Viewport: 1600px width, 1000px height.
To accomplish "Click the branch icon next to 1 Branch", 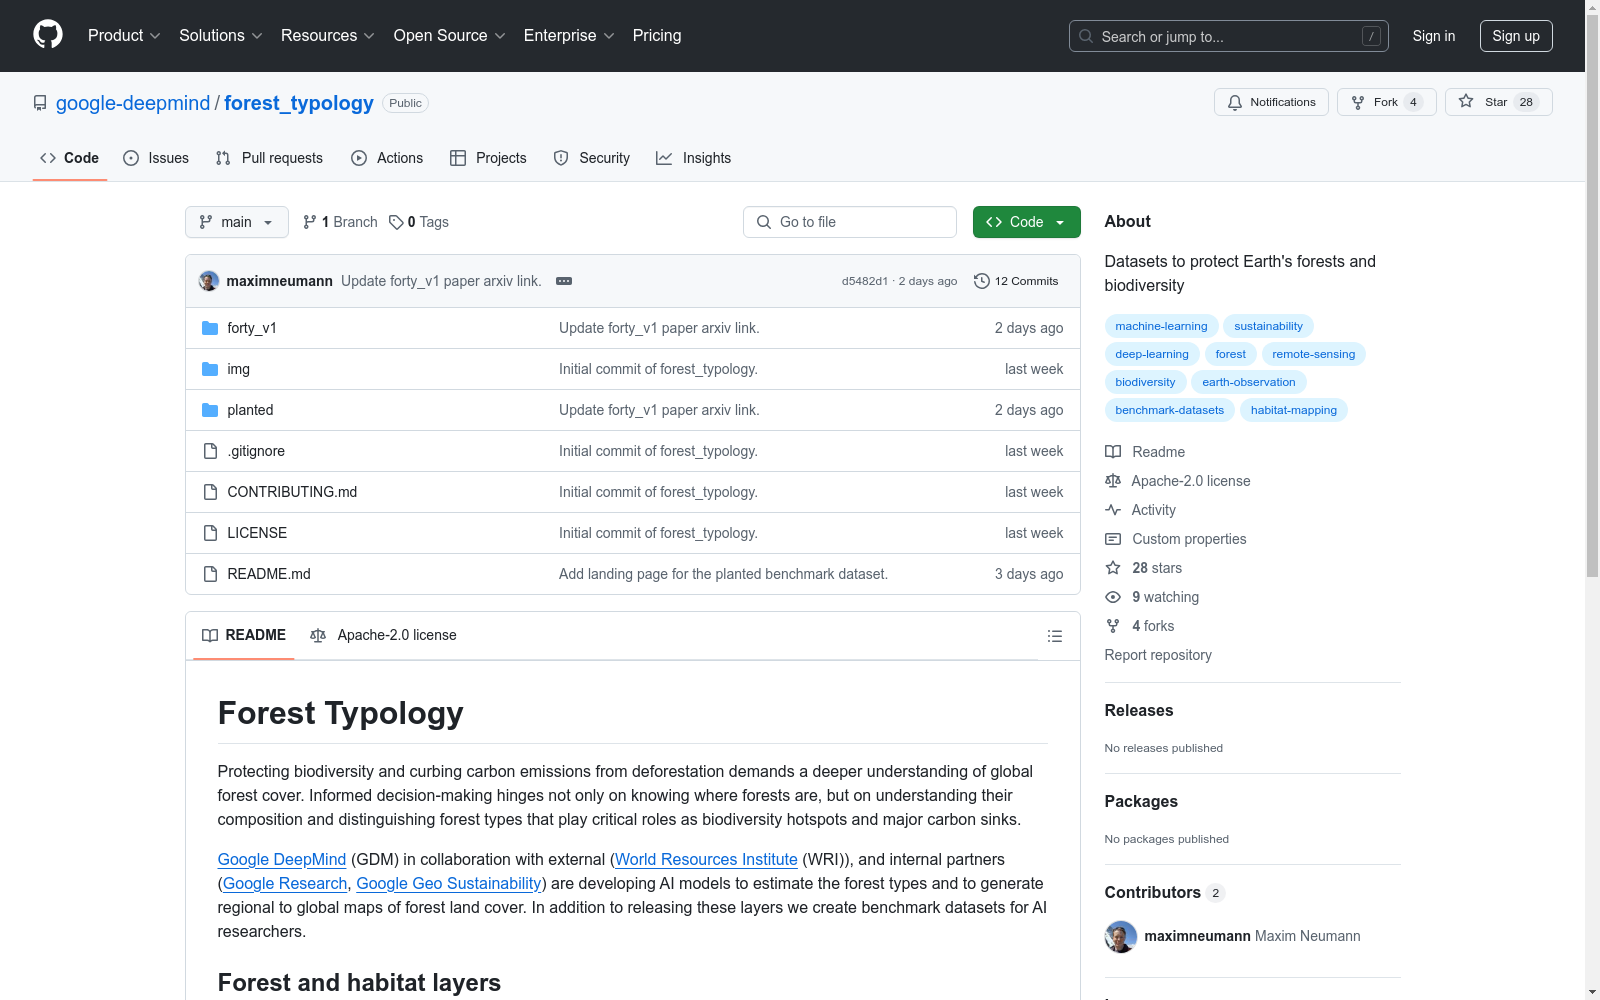I will click(x=310, y=222).
